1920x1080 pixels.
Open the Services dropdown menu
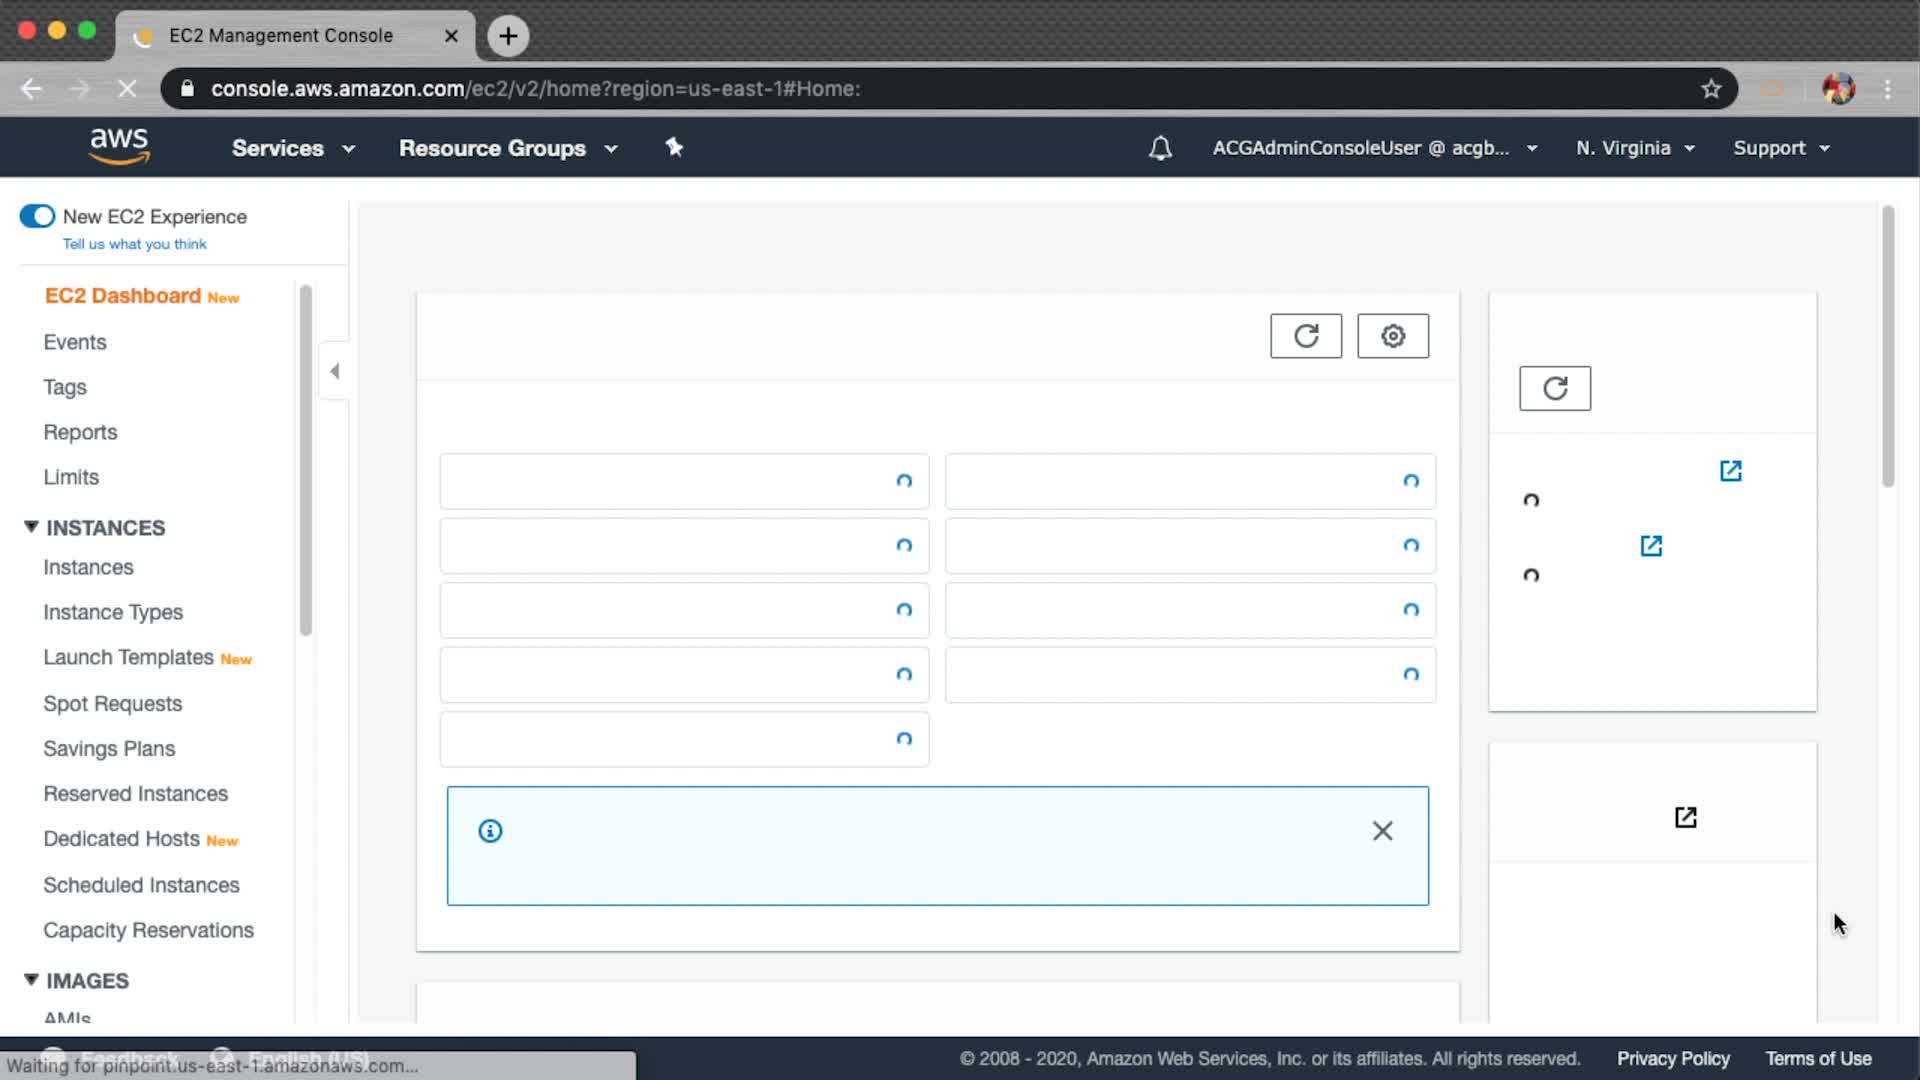coord(293,148)
